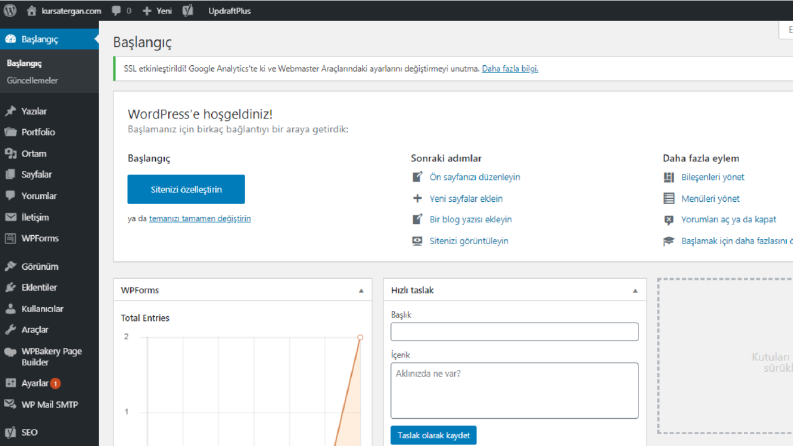
Task: Click the edit icon beside Ön sayfanızı düzenleyin
Action: click(417, 177)
